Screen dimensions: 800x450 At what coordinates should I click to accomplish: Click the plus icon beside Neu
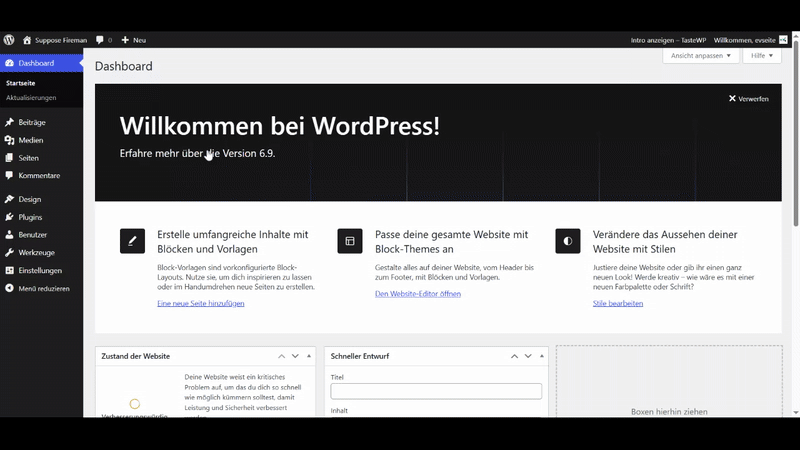tap(125, 40)
